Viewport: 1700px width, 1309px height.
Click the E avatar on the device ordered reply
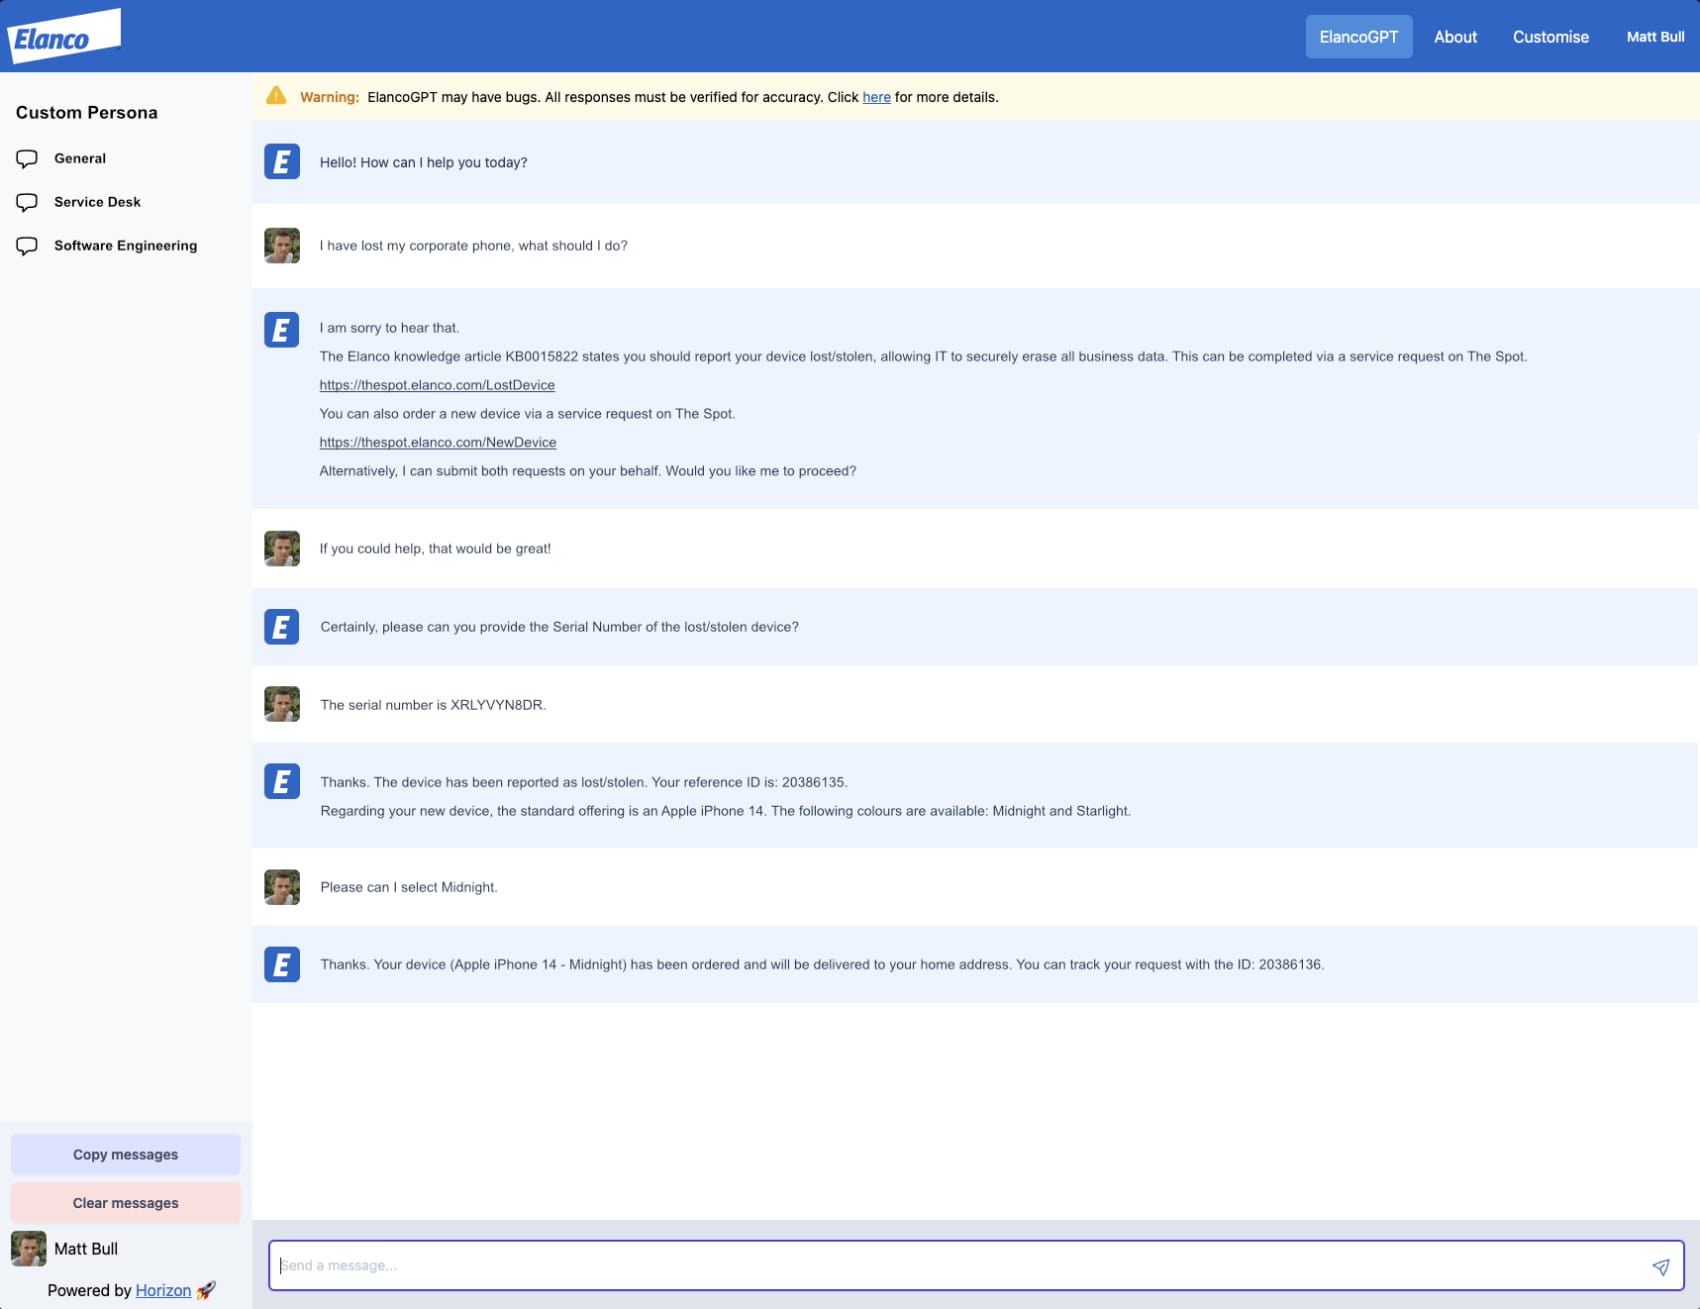point(282,964)
